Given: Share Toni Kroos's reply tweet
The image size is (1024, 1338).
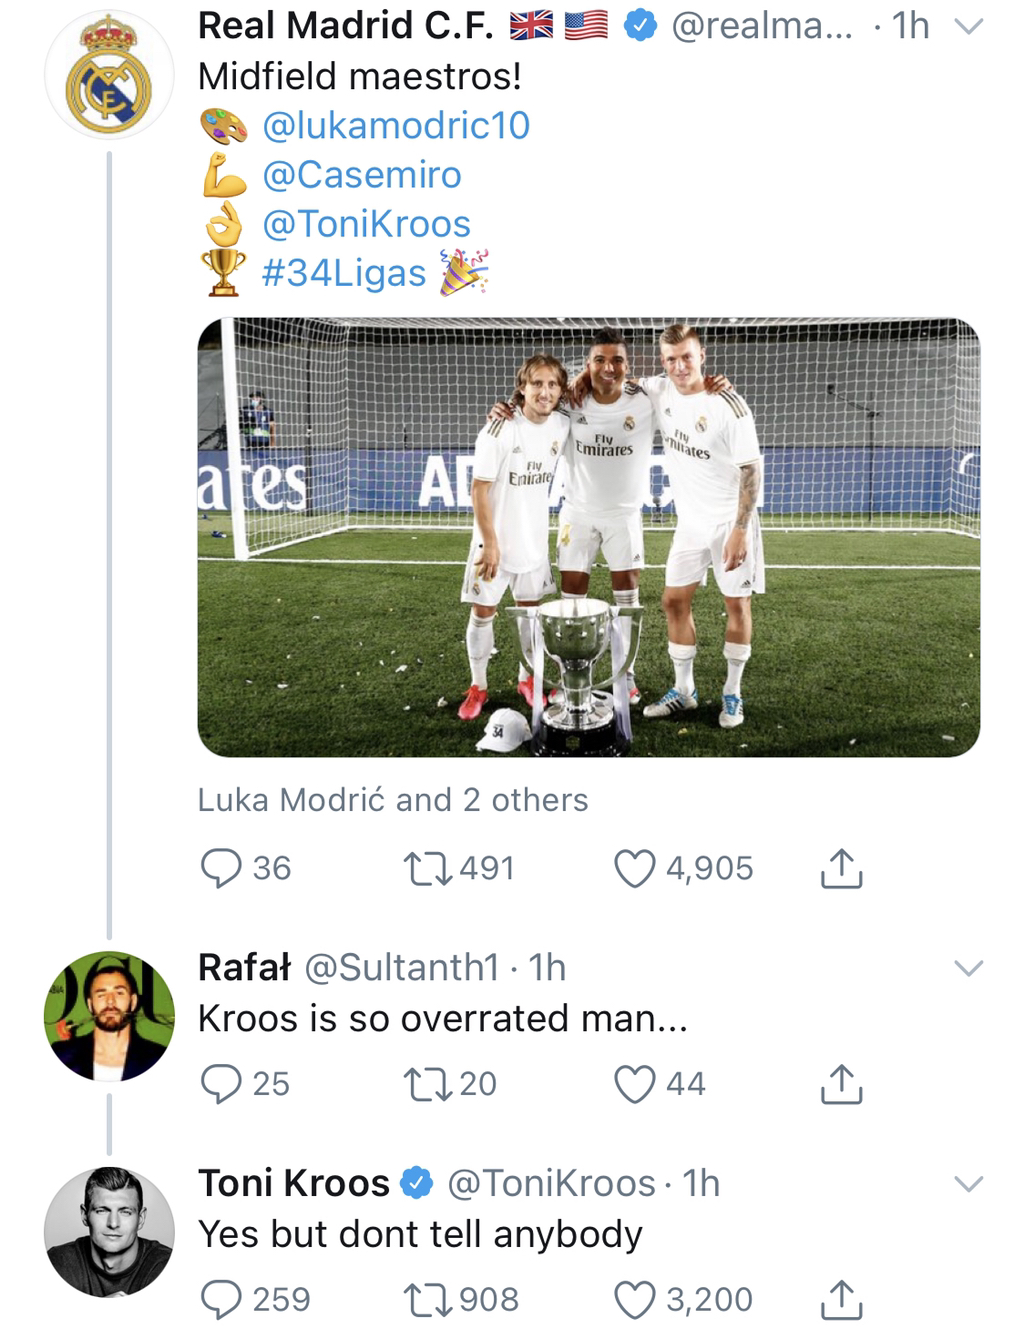Looking at the screenshot, I should click(x=841, y=1299).
